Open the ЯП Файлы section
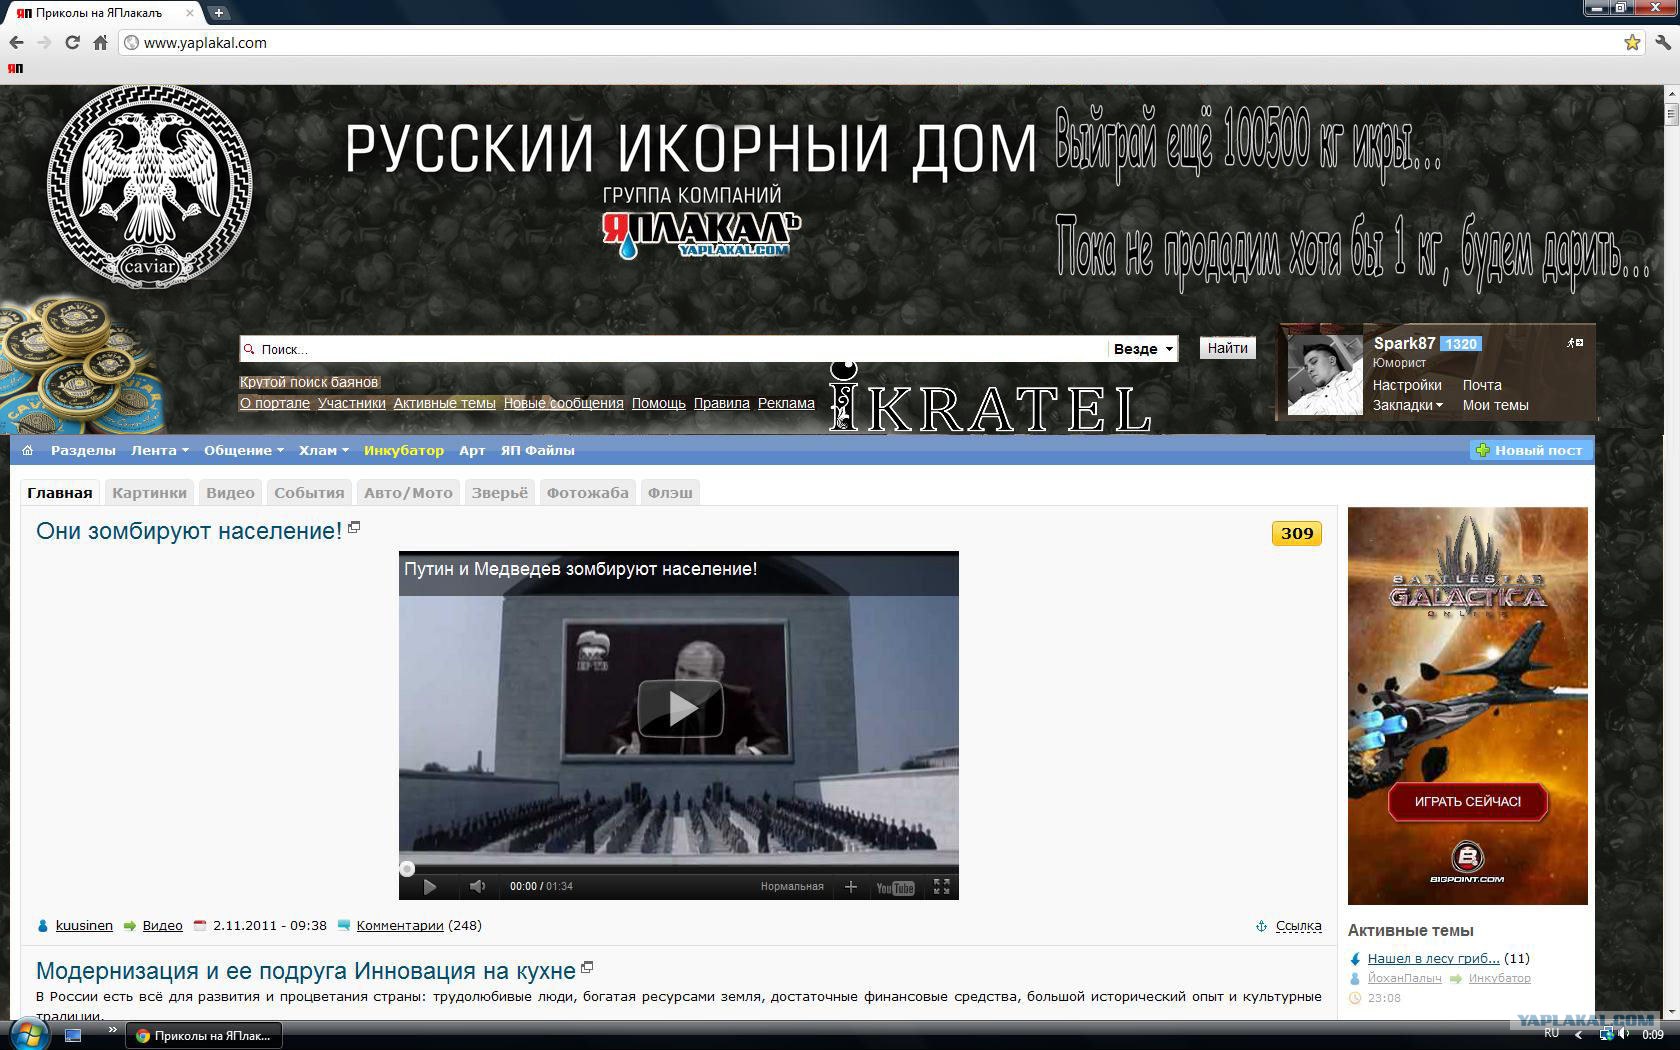1680x1050 pixels. (x=538, y=450)
